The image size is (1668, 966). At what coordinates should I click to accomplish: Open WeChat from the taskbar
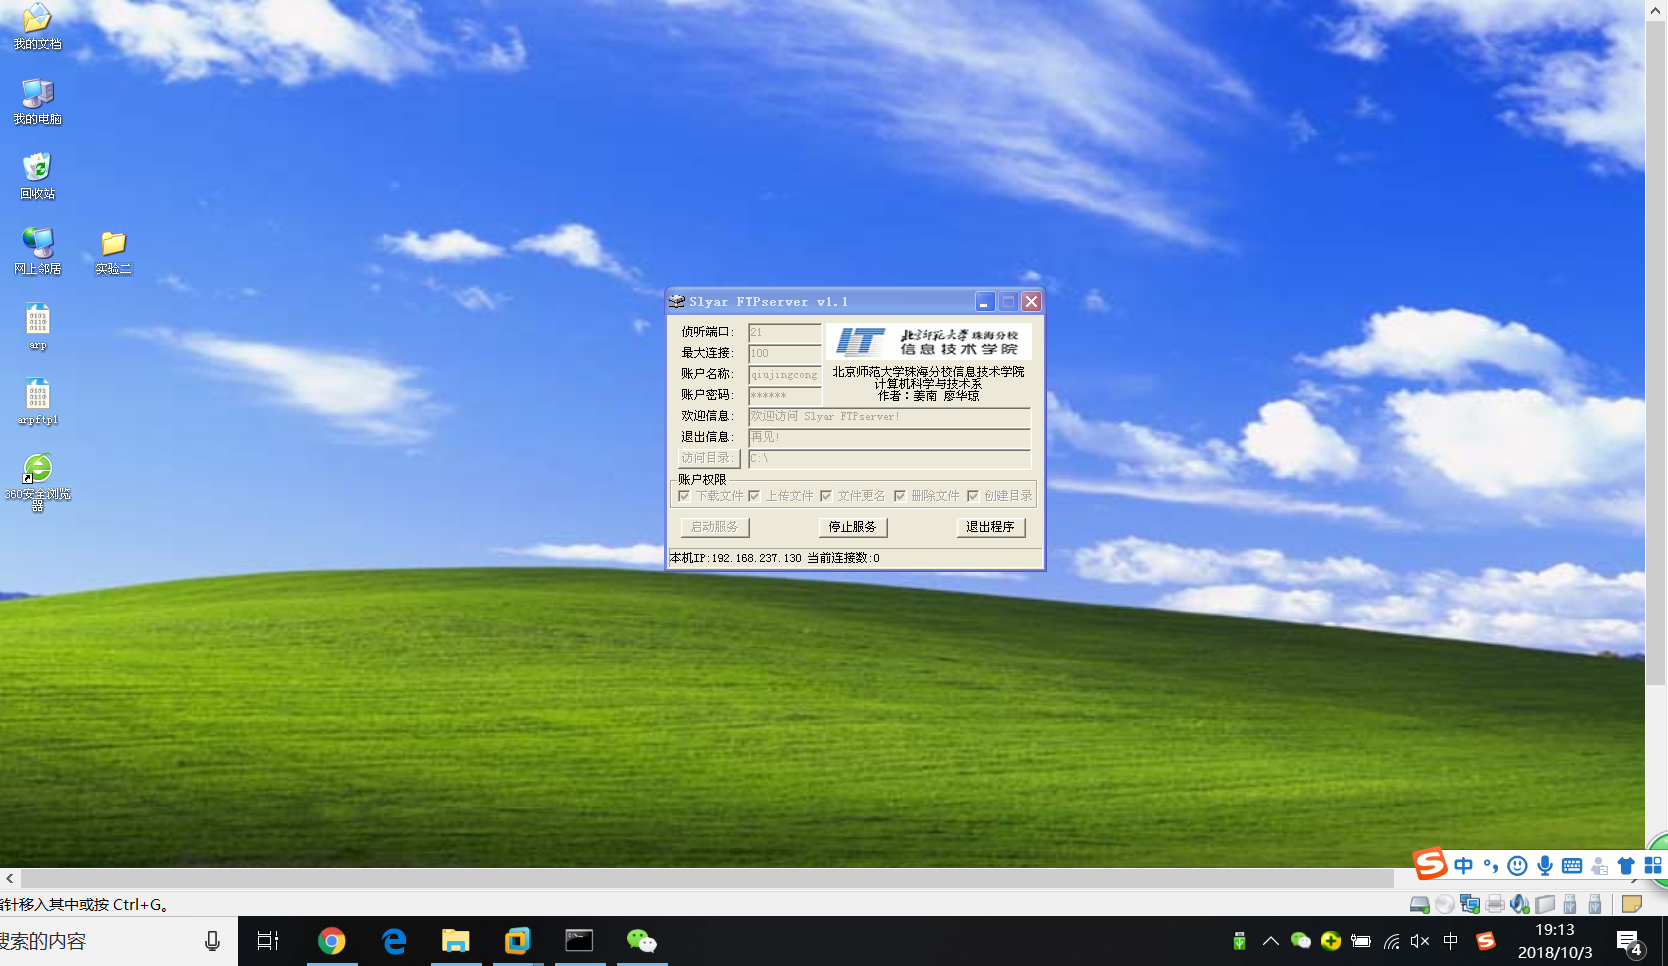coord(642,941)
